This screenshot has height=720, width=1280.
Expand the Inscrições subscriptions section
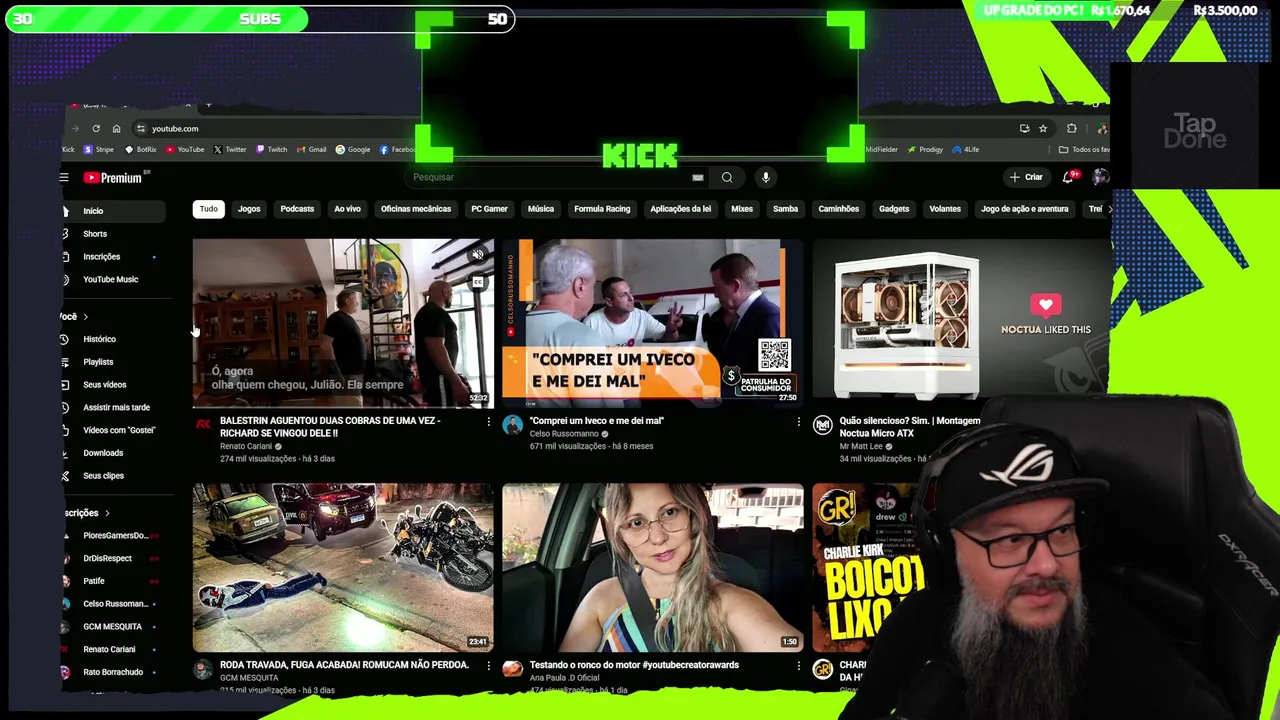[x=86, y=513]
